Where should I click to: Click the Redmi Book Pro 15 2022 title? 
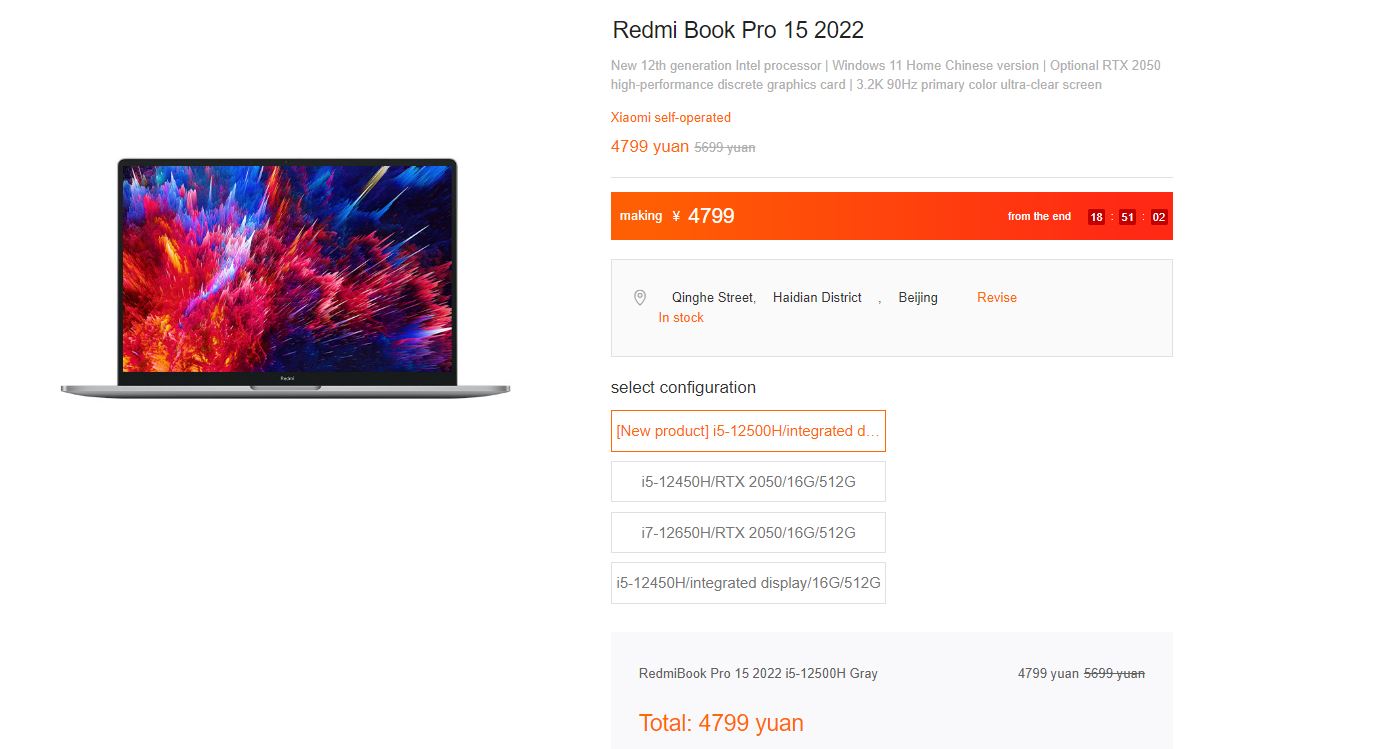tap(738, 30)
